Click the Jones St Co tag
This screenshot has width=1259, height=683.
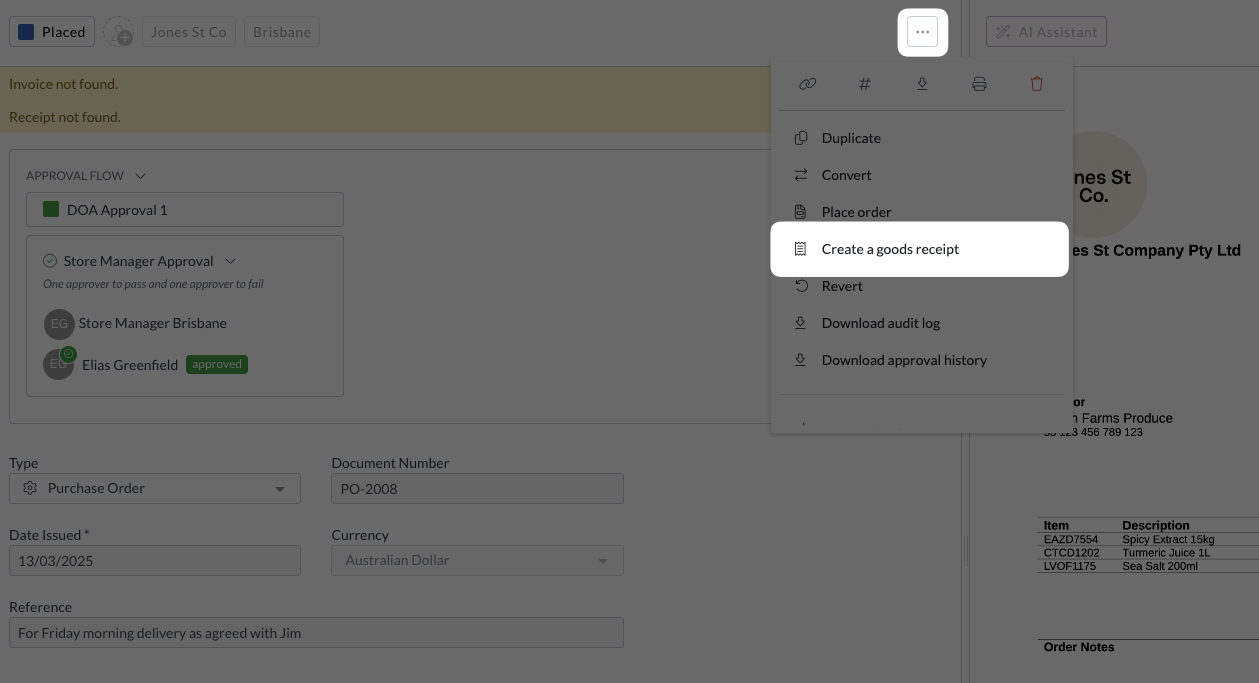(189, 32)
